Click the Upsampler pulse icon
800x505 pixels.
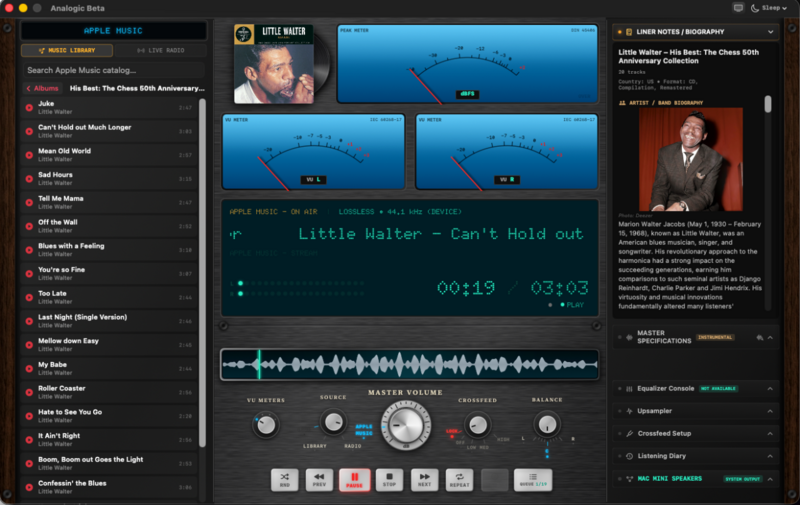click(x=629, y=411)
